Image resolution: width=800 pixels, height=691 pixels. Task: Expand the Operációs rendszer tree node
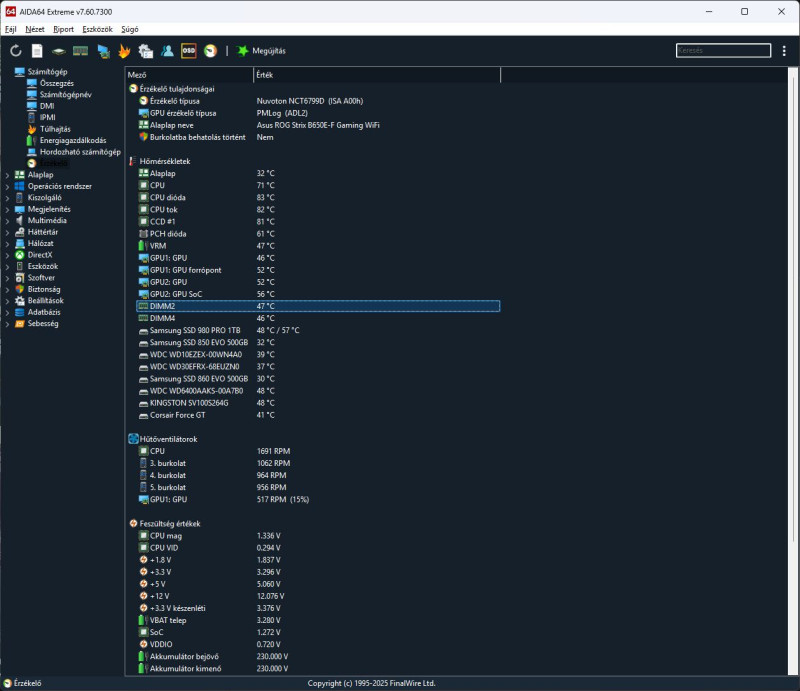tap(7, 186)
